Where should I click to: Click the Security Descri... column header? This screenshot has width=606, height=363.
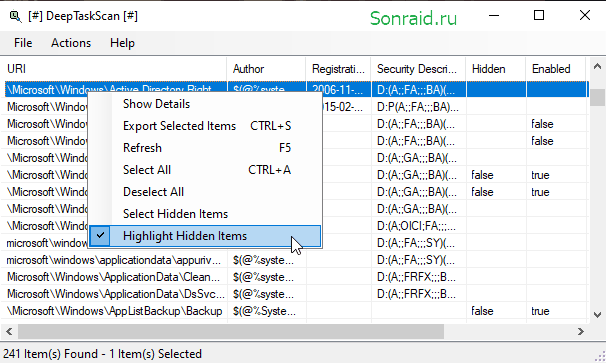click(x=418, y=69)
